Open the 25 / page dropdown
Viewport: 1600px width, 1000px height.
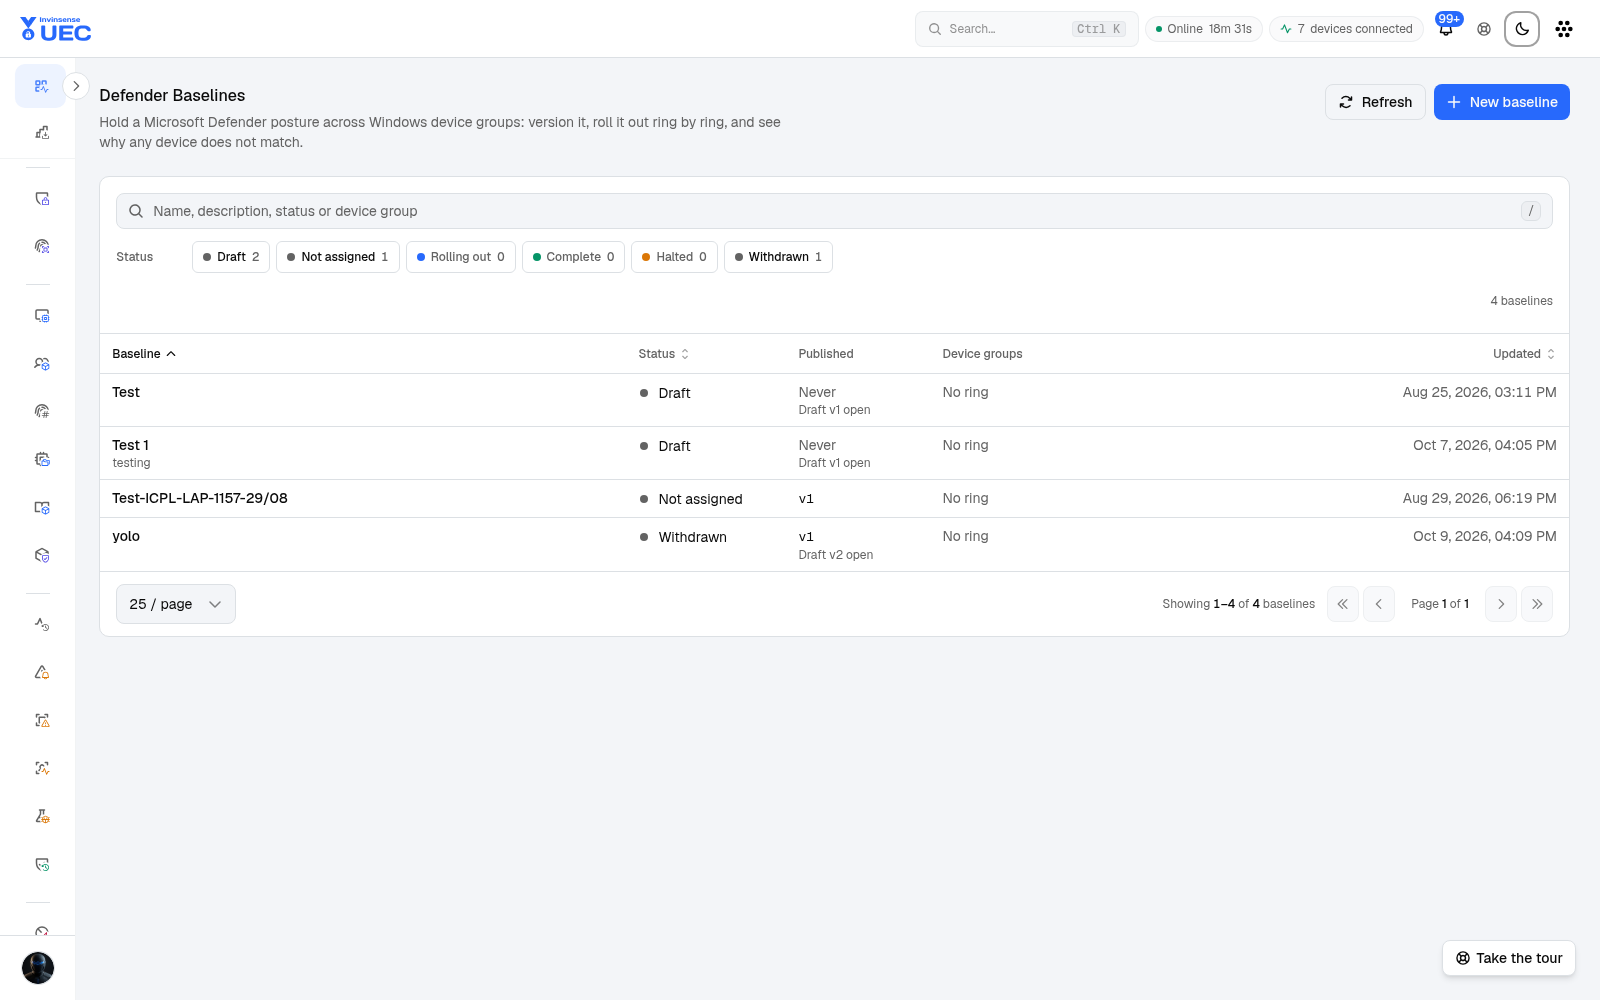click(176, 604)
